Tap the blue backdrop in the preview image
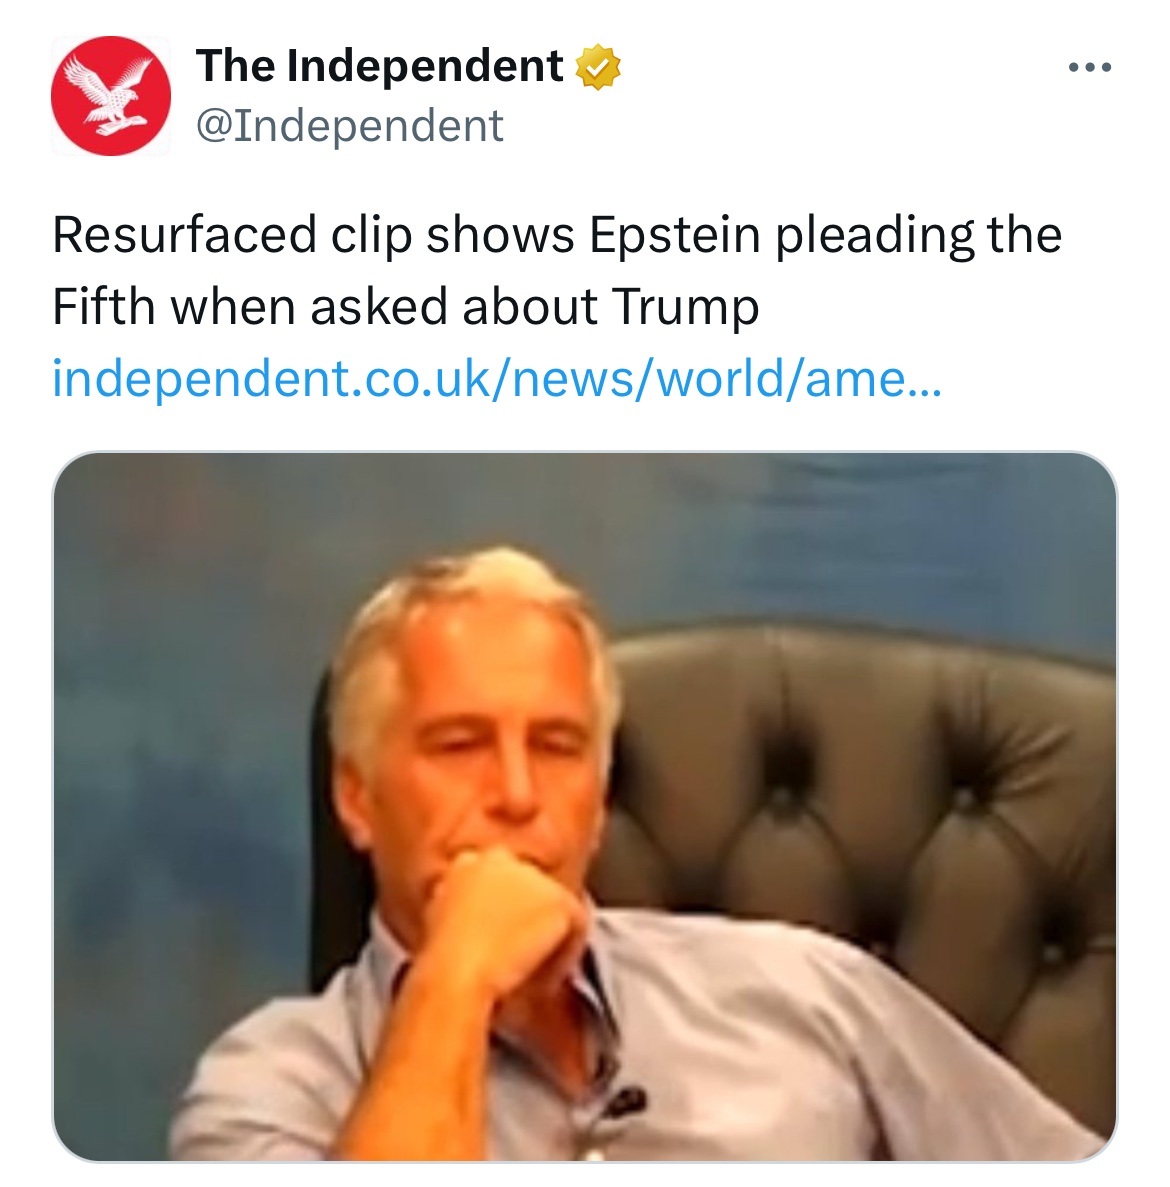Screen dimensions: 1170x1187 pyautogui.click(x=189, y=643)
